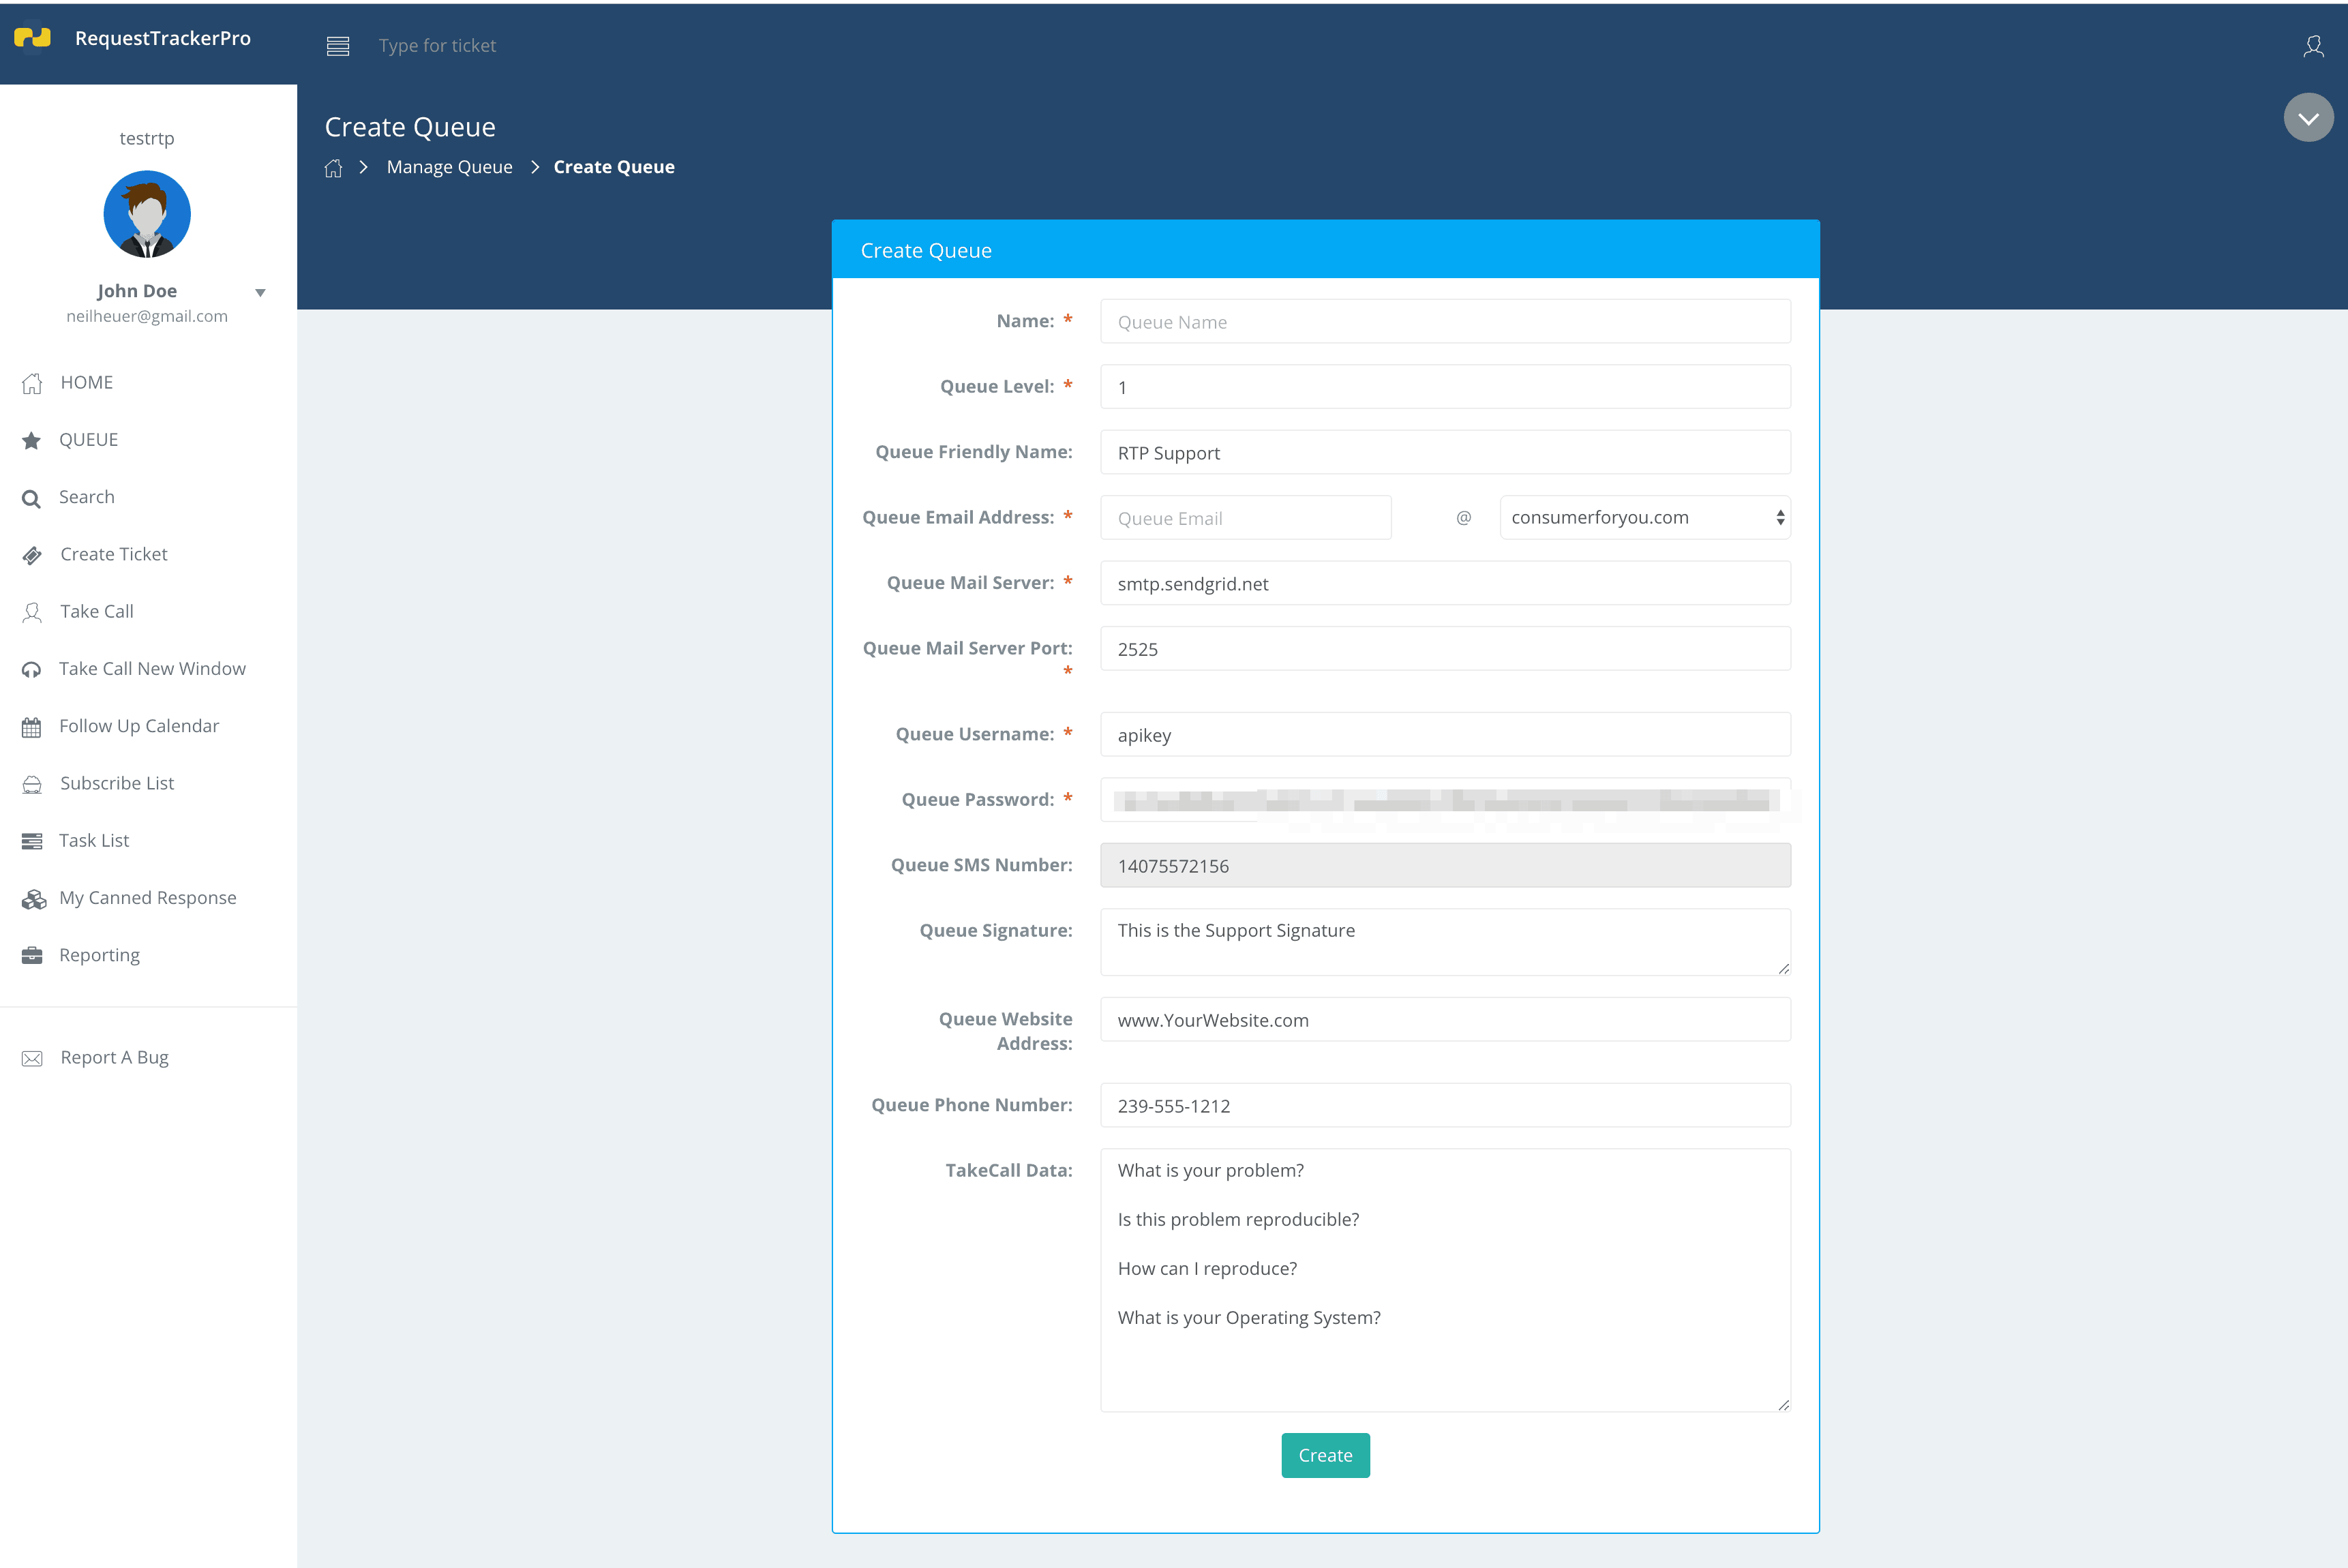
Task: Click the circular chevron collapse control
Action: click(x=2309, y=117)
